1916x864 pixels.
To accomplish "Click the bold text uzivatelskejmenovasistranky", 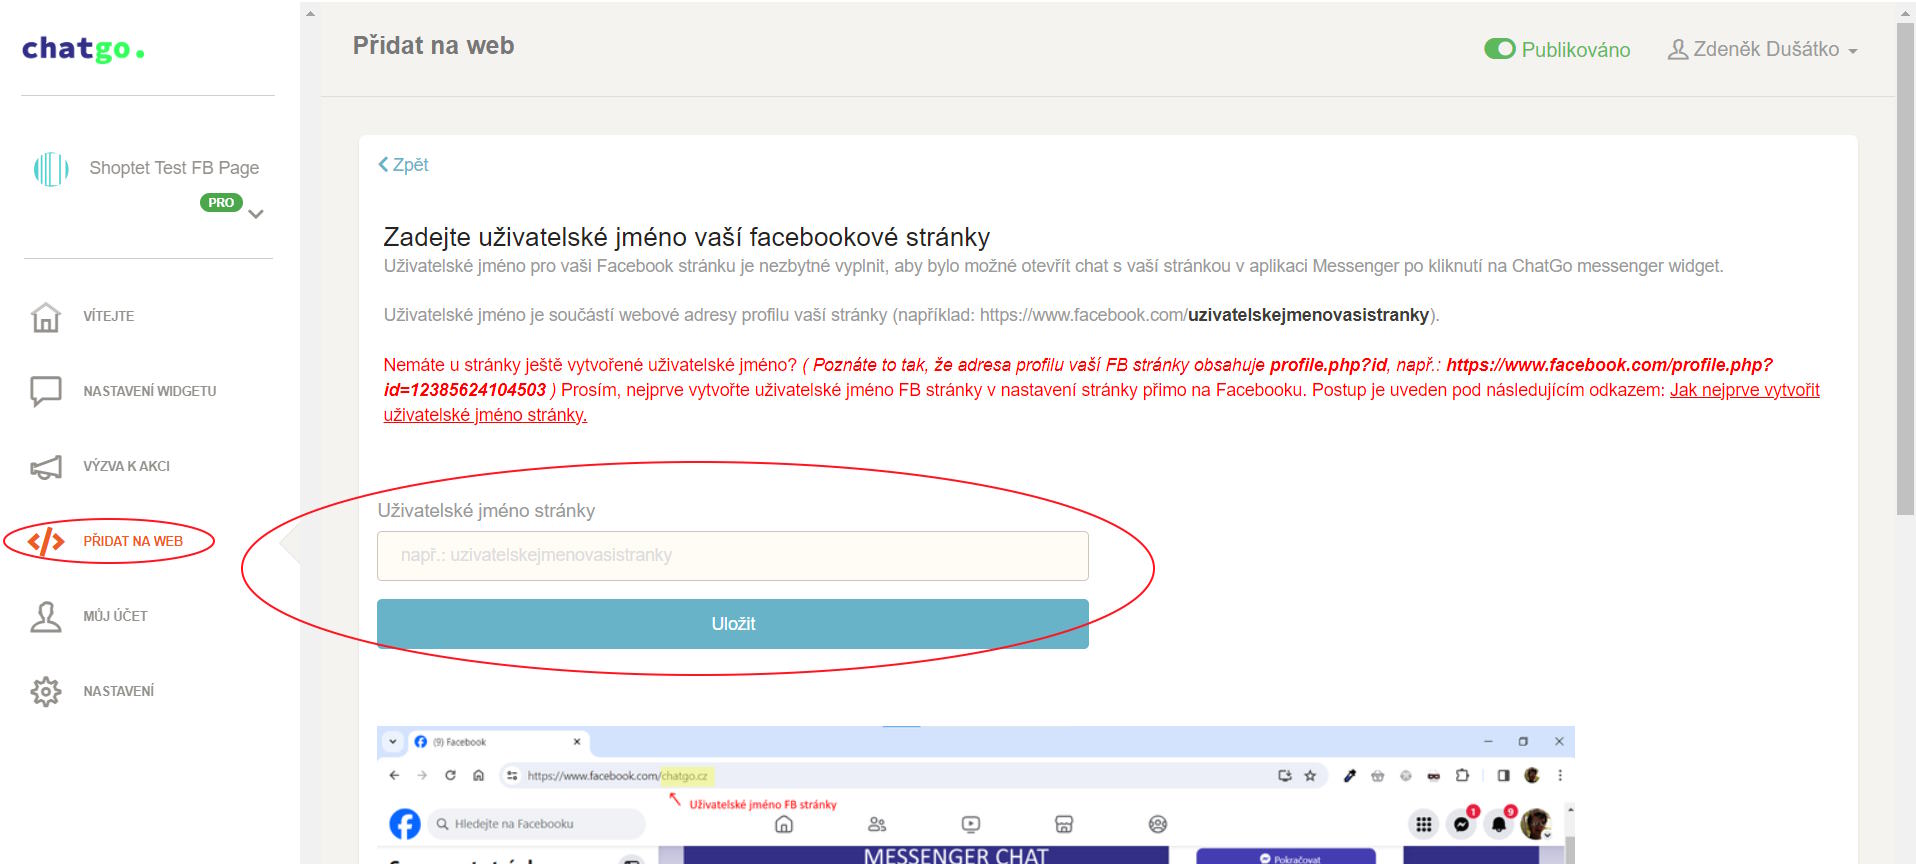I will pos(1308,315).
